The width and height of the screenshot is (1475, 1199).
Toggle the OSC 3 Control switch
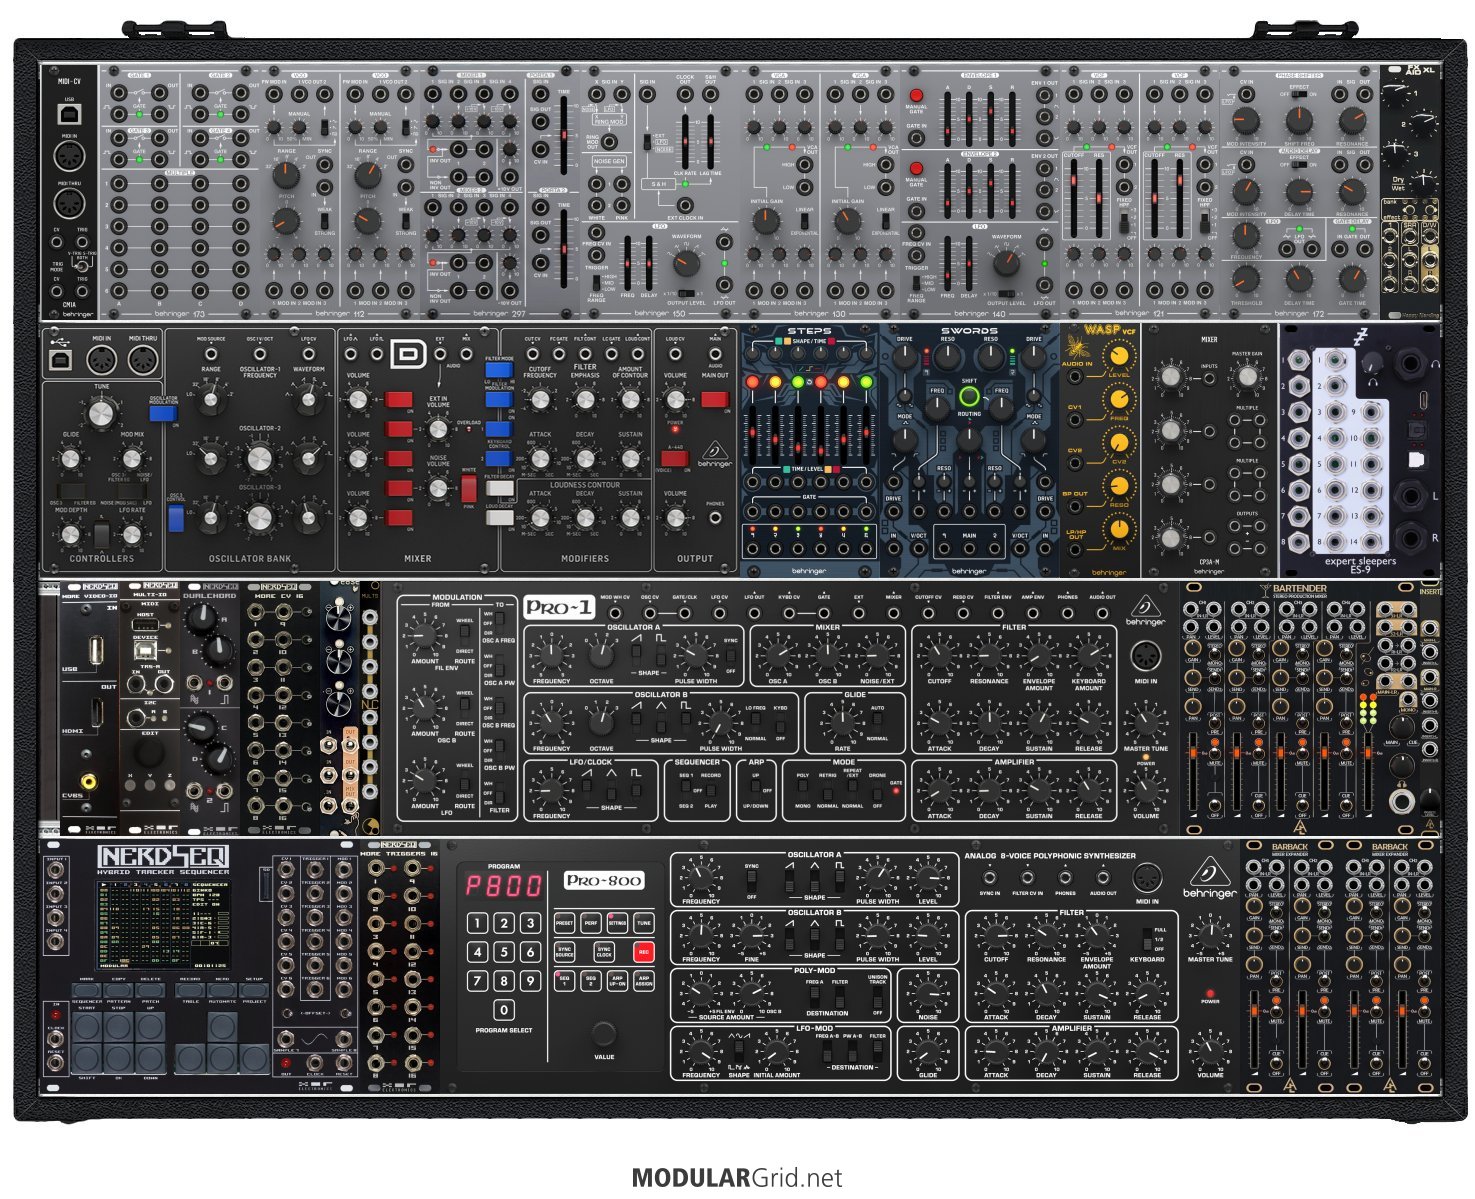[176, 516]
